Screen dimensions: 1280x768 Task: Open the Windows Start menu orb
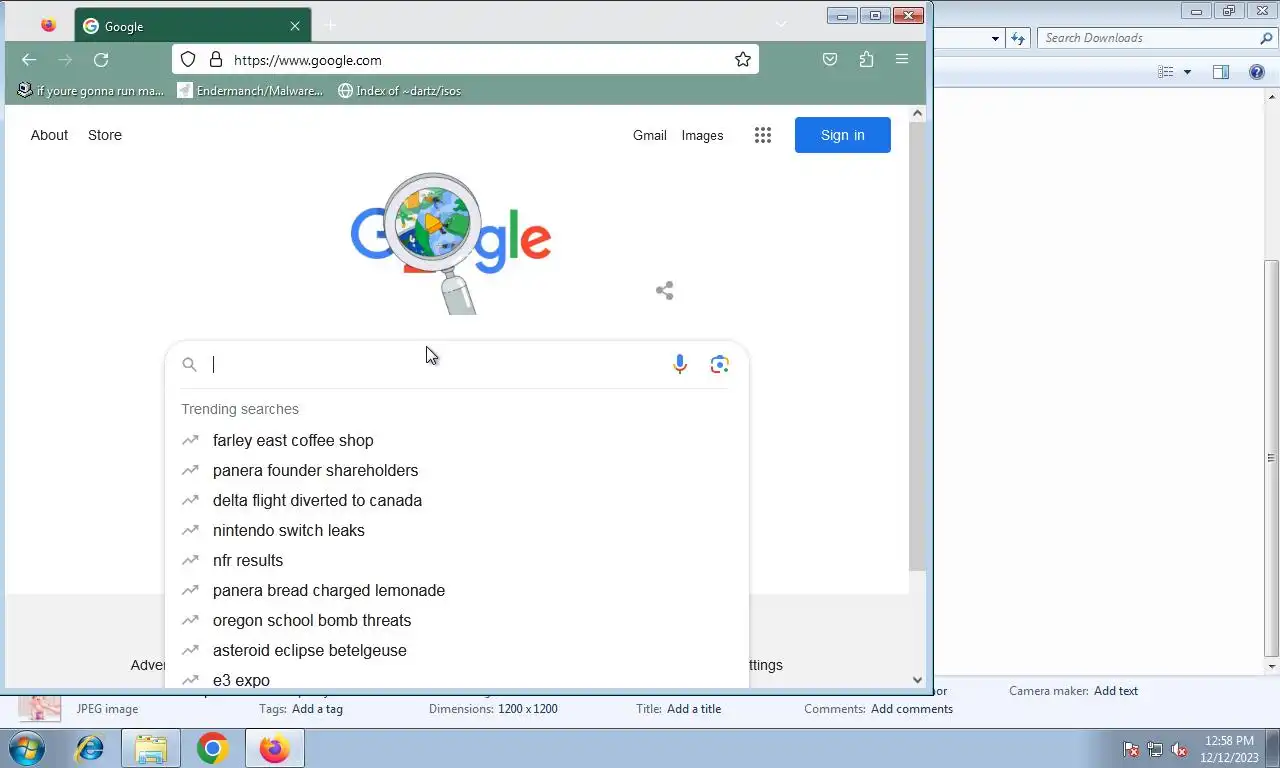[x=27, y=749]
